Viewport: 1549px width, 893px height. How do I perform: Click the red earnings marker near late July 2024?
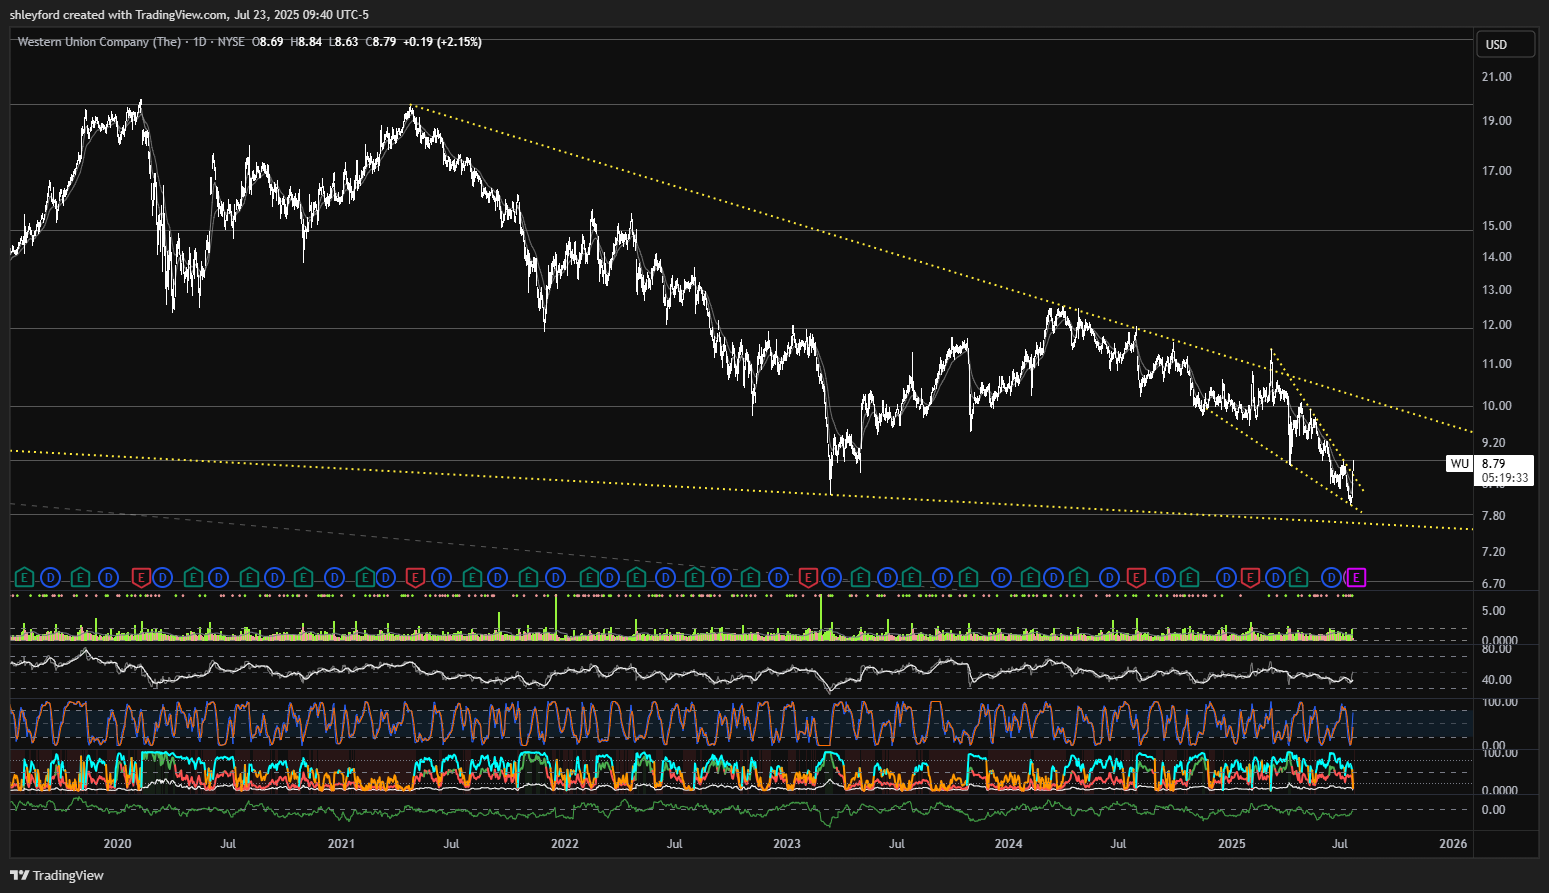click(1136, 577)
